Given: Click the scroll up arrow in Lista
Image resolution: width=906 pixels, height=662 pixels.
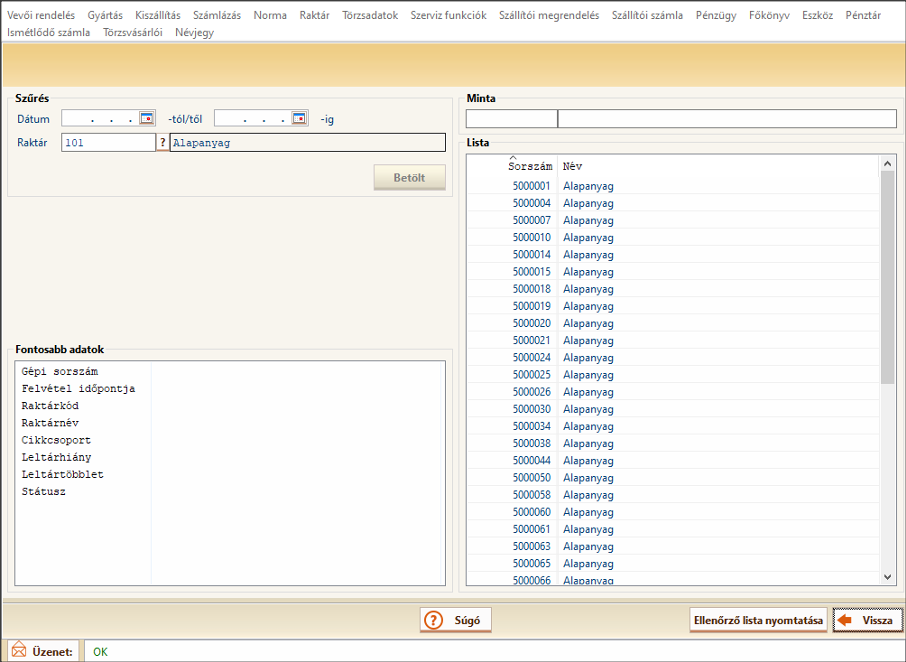Looking at the screenshot, I should coord(888,164).
